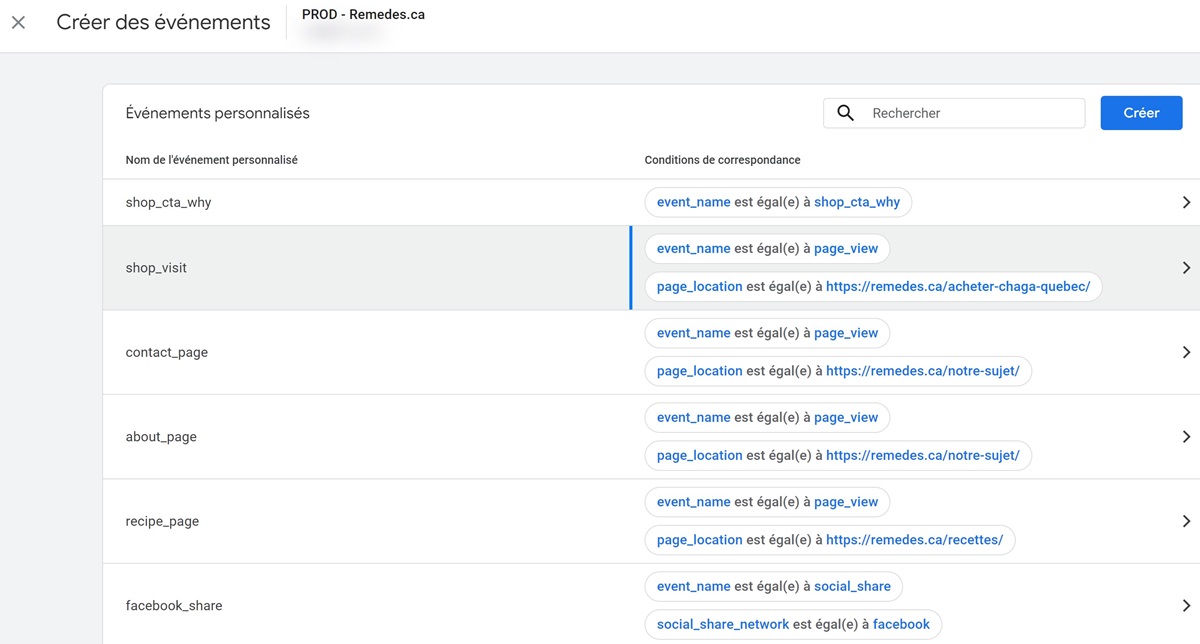Select the shop_visit event name

156,268
